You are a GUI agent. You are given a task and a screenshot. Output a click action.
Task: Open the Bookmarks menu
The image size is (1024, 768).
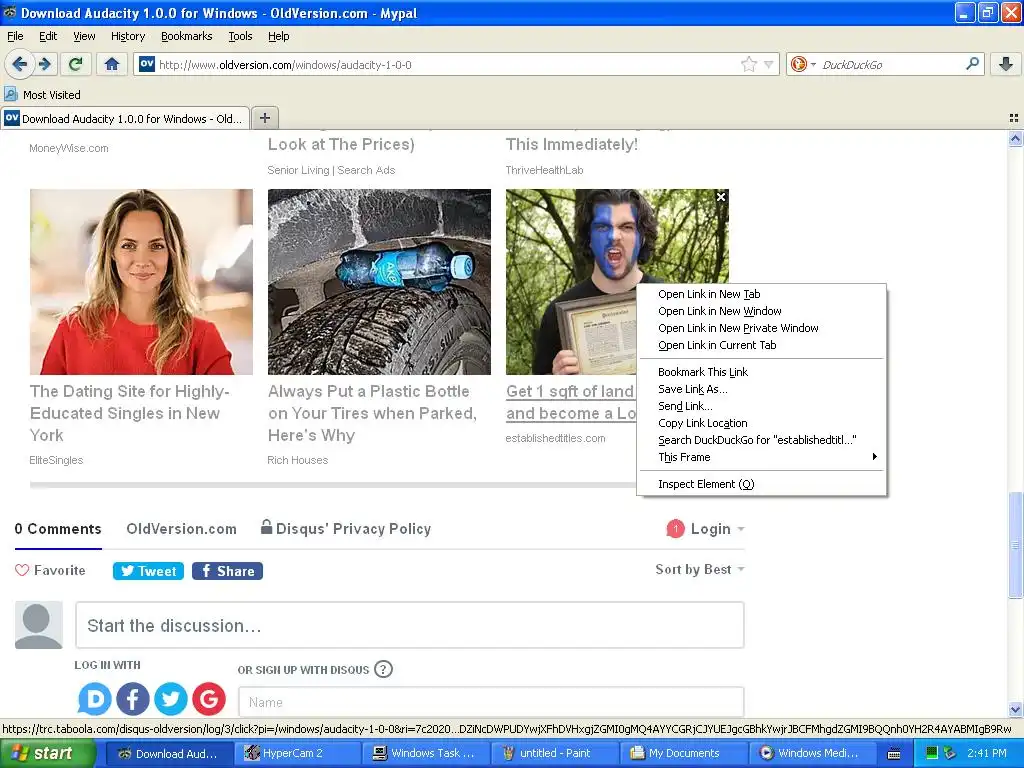tap(187, 36)
